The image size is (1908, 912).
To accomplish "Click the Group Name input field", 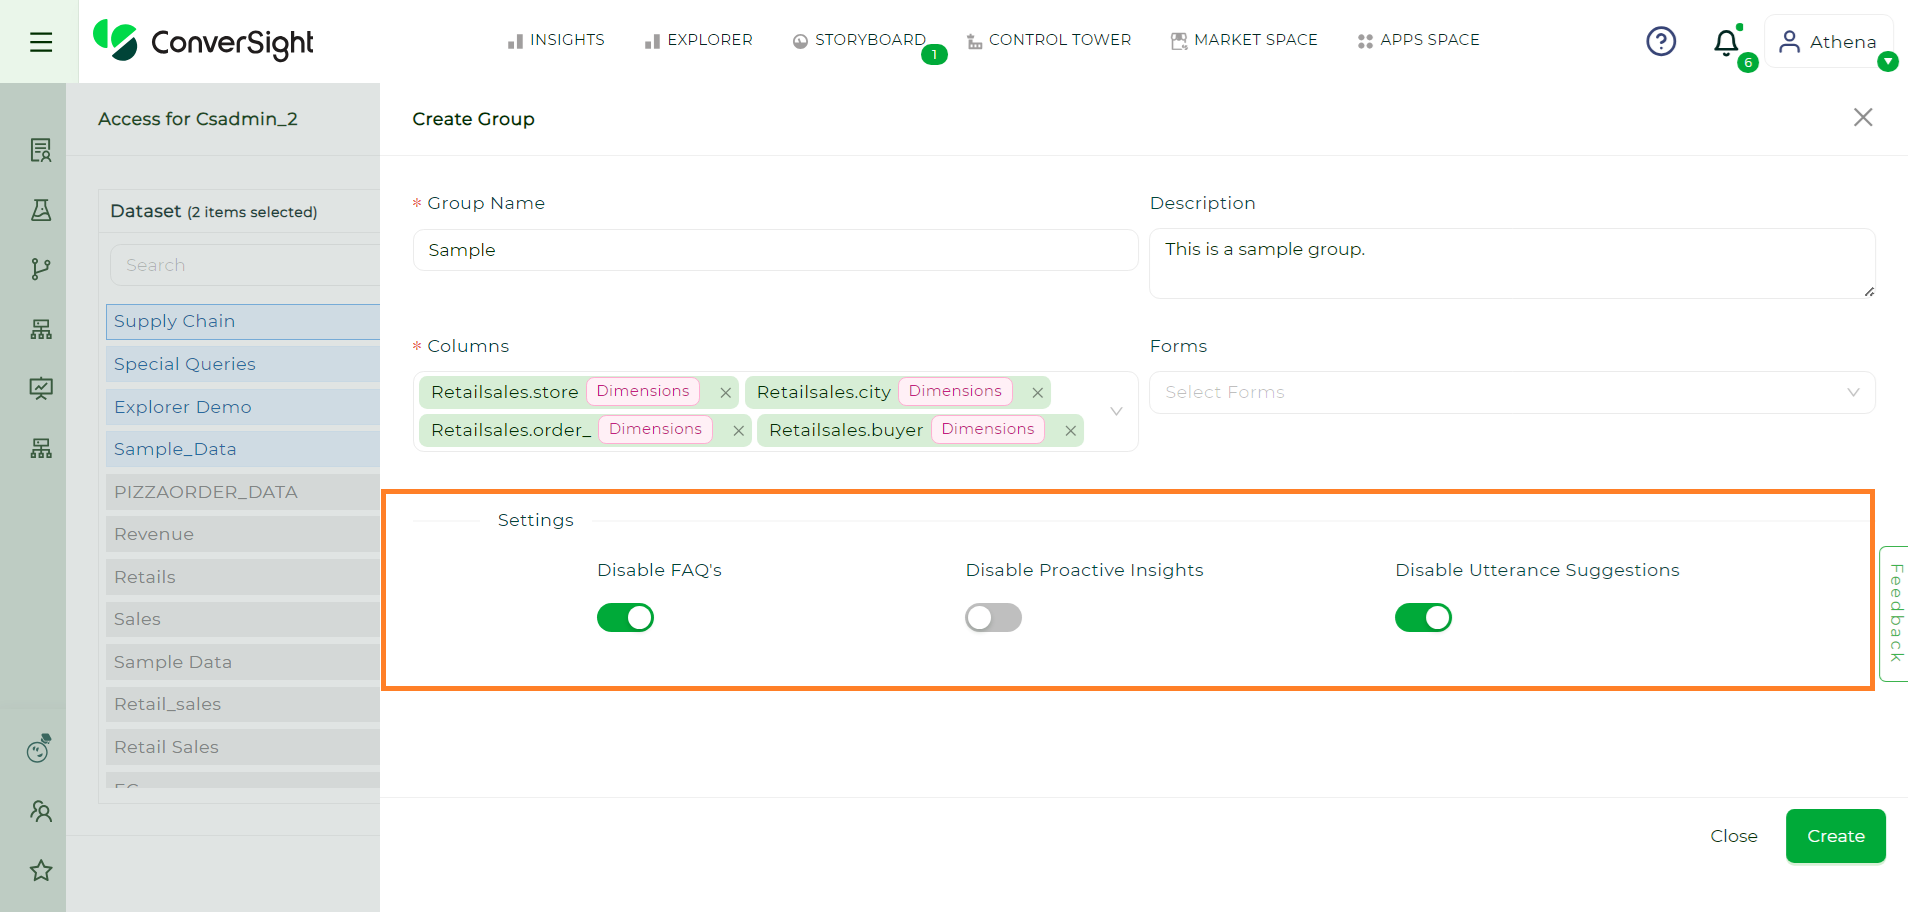I will 775,250.
